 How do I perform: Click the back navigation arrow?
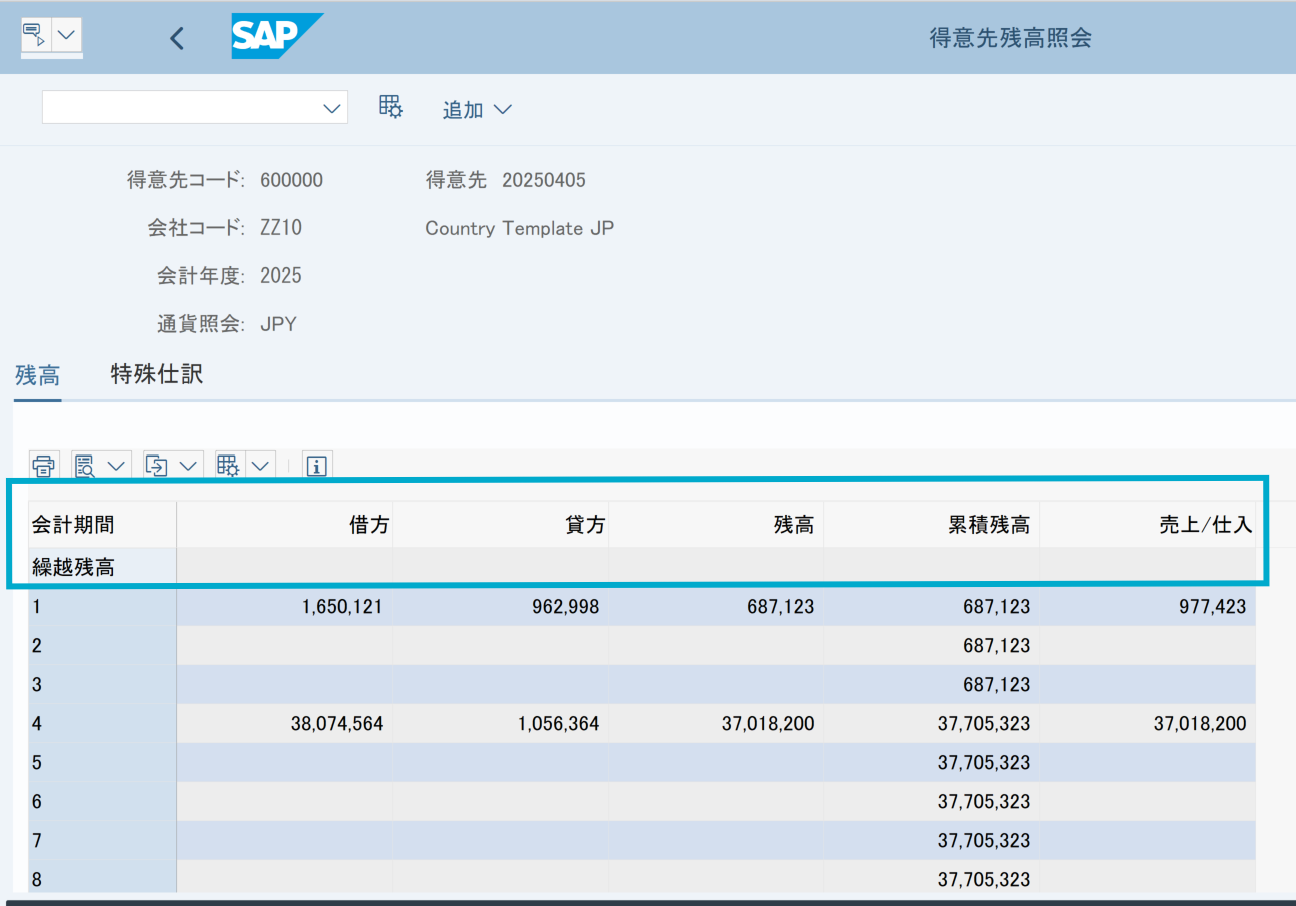pos(177,37)
